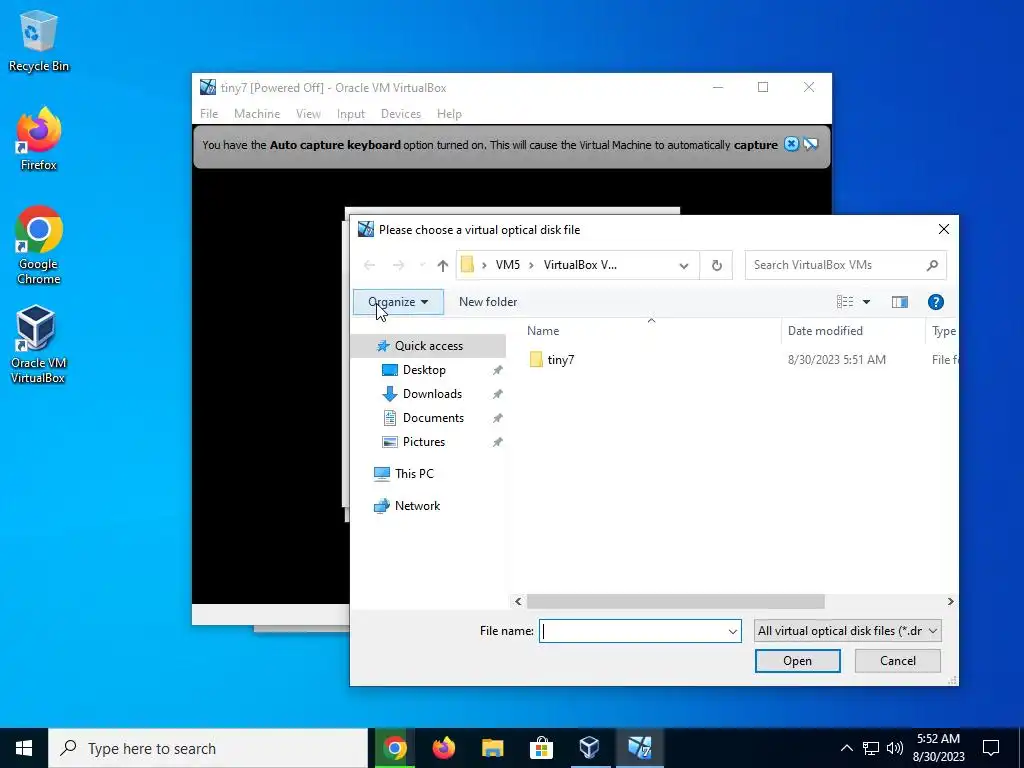Screen dimensions: 1024x768
Task: Launch Firefox from the desktop shortcut
Action: coord(39,139)
